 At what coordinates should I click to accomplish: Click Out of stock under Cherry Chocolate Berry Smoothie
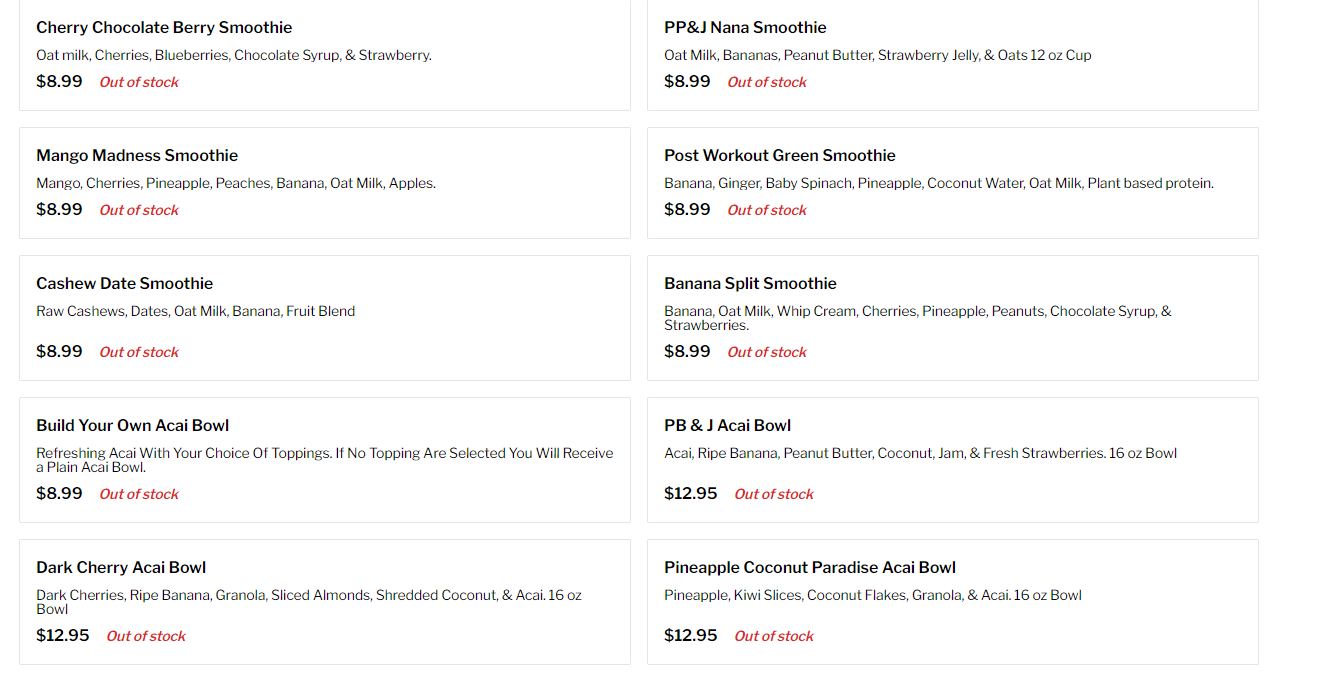139,83
